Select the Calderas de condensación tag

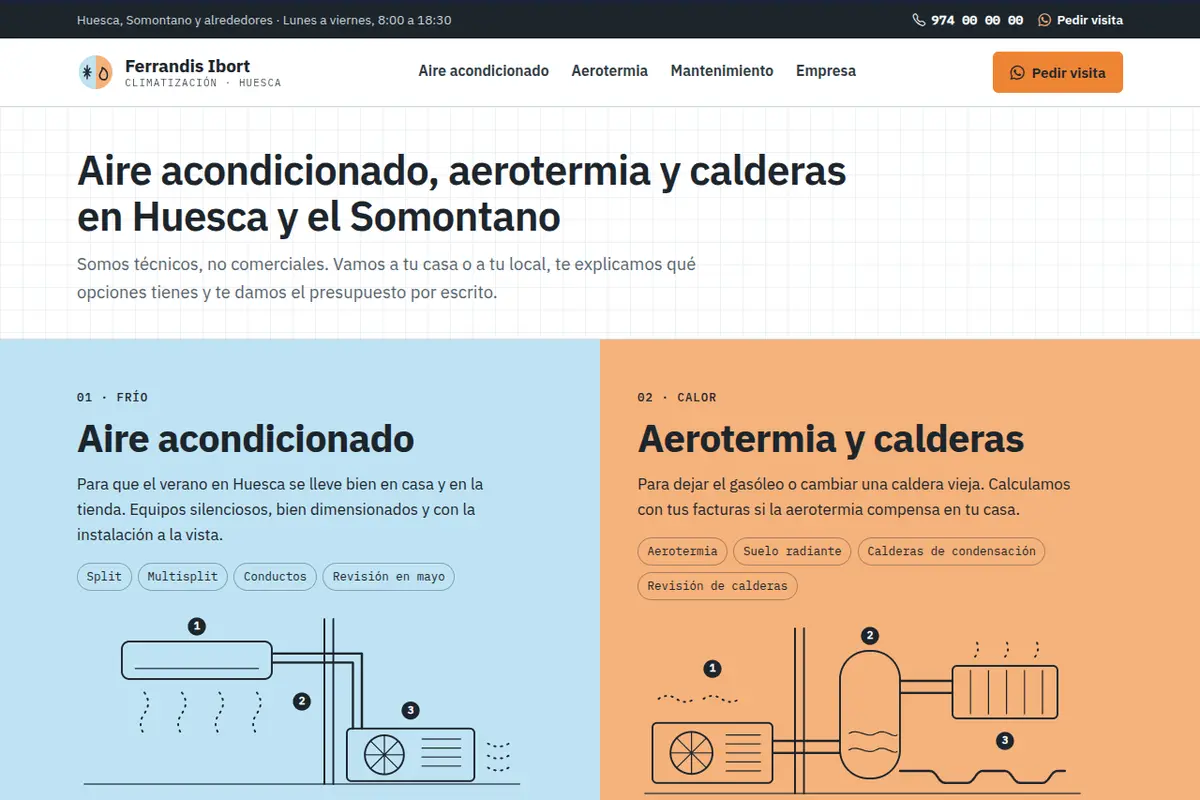click(952, 551)
